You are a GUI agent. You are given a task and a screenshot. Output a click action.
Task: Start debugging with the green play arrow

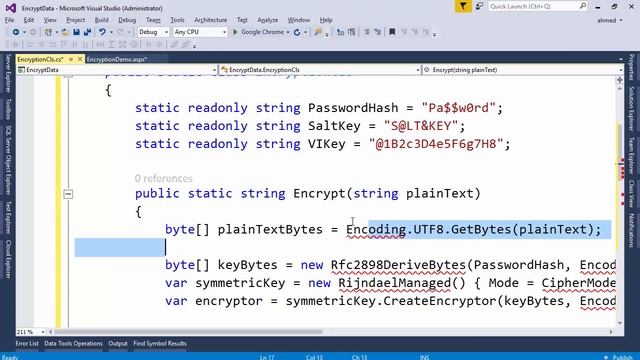(x=235, y=32)
